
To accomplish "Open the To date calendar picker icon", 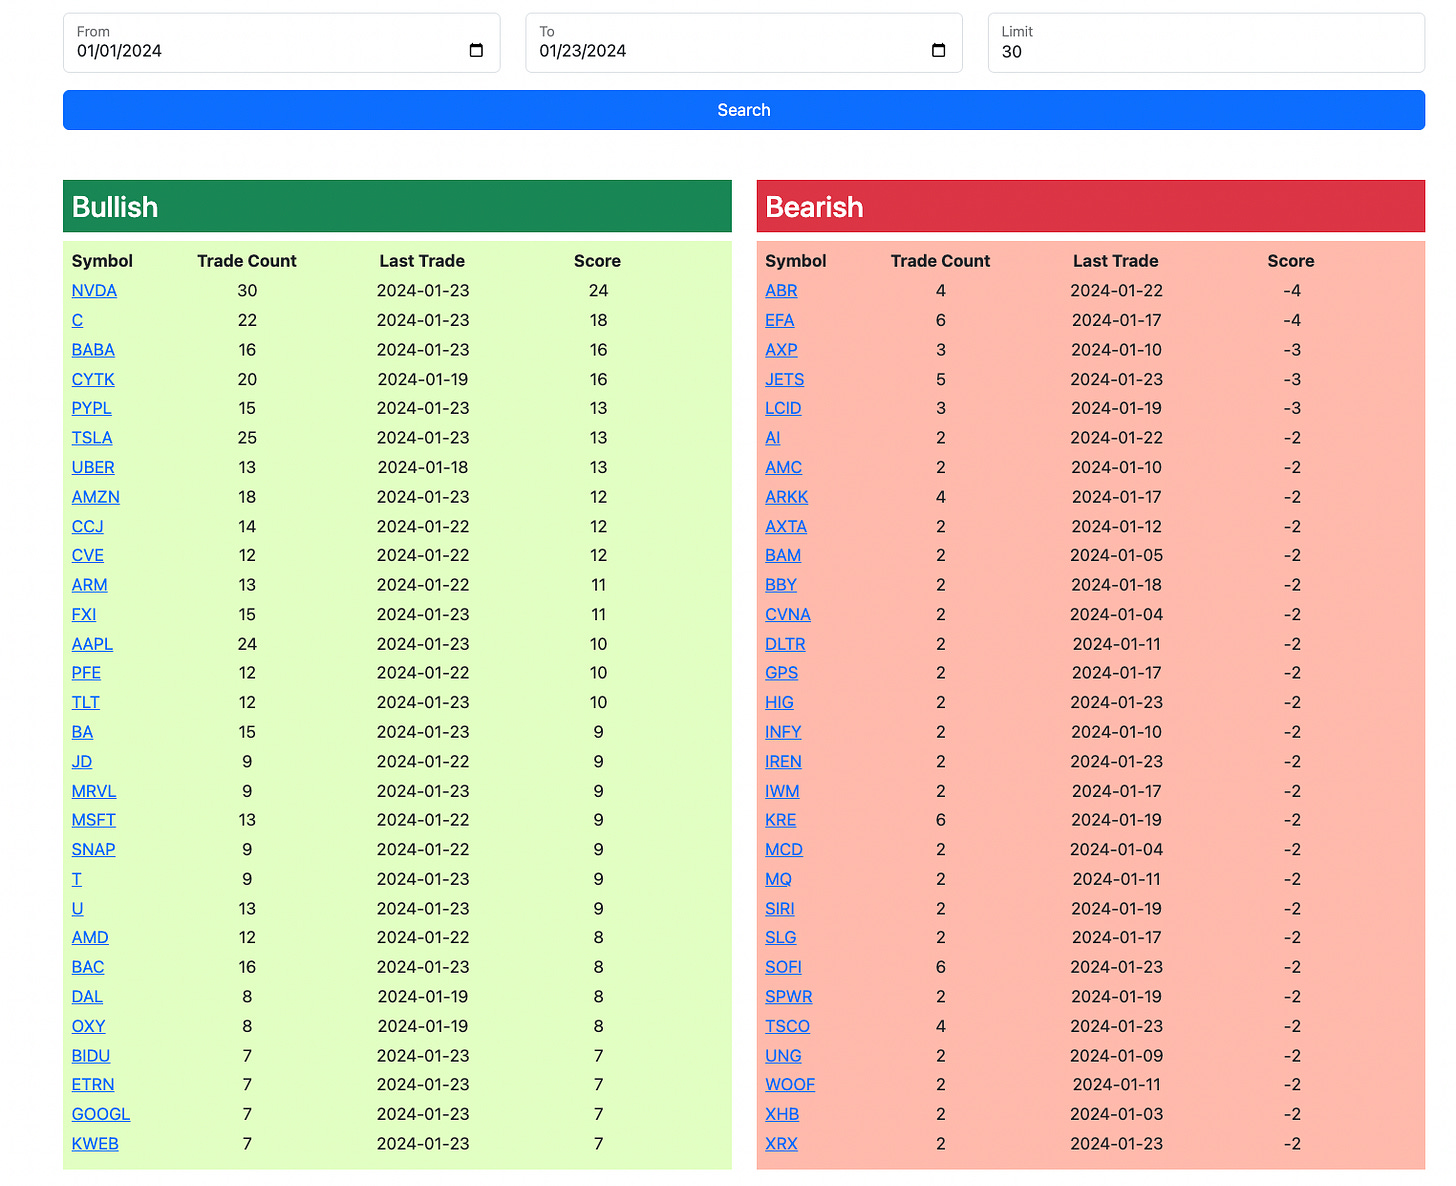I will point(938,51).
